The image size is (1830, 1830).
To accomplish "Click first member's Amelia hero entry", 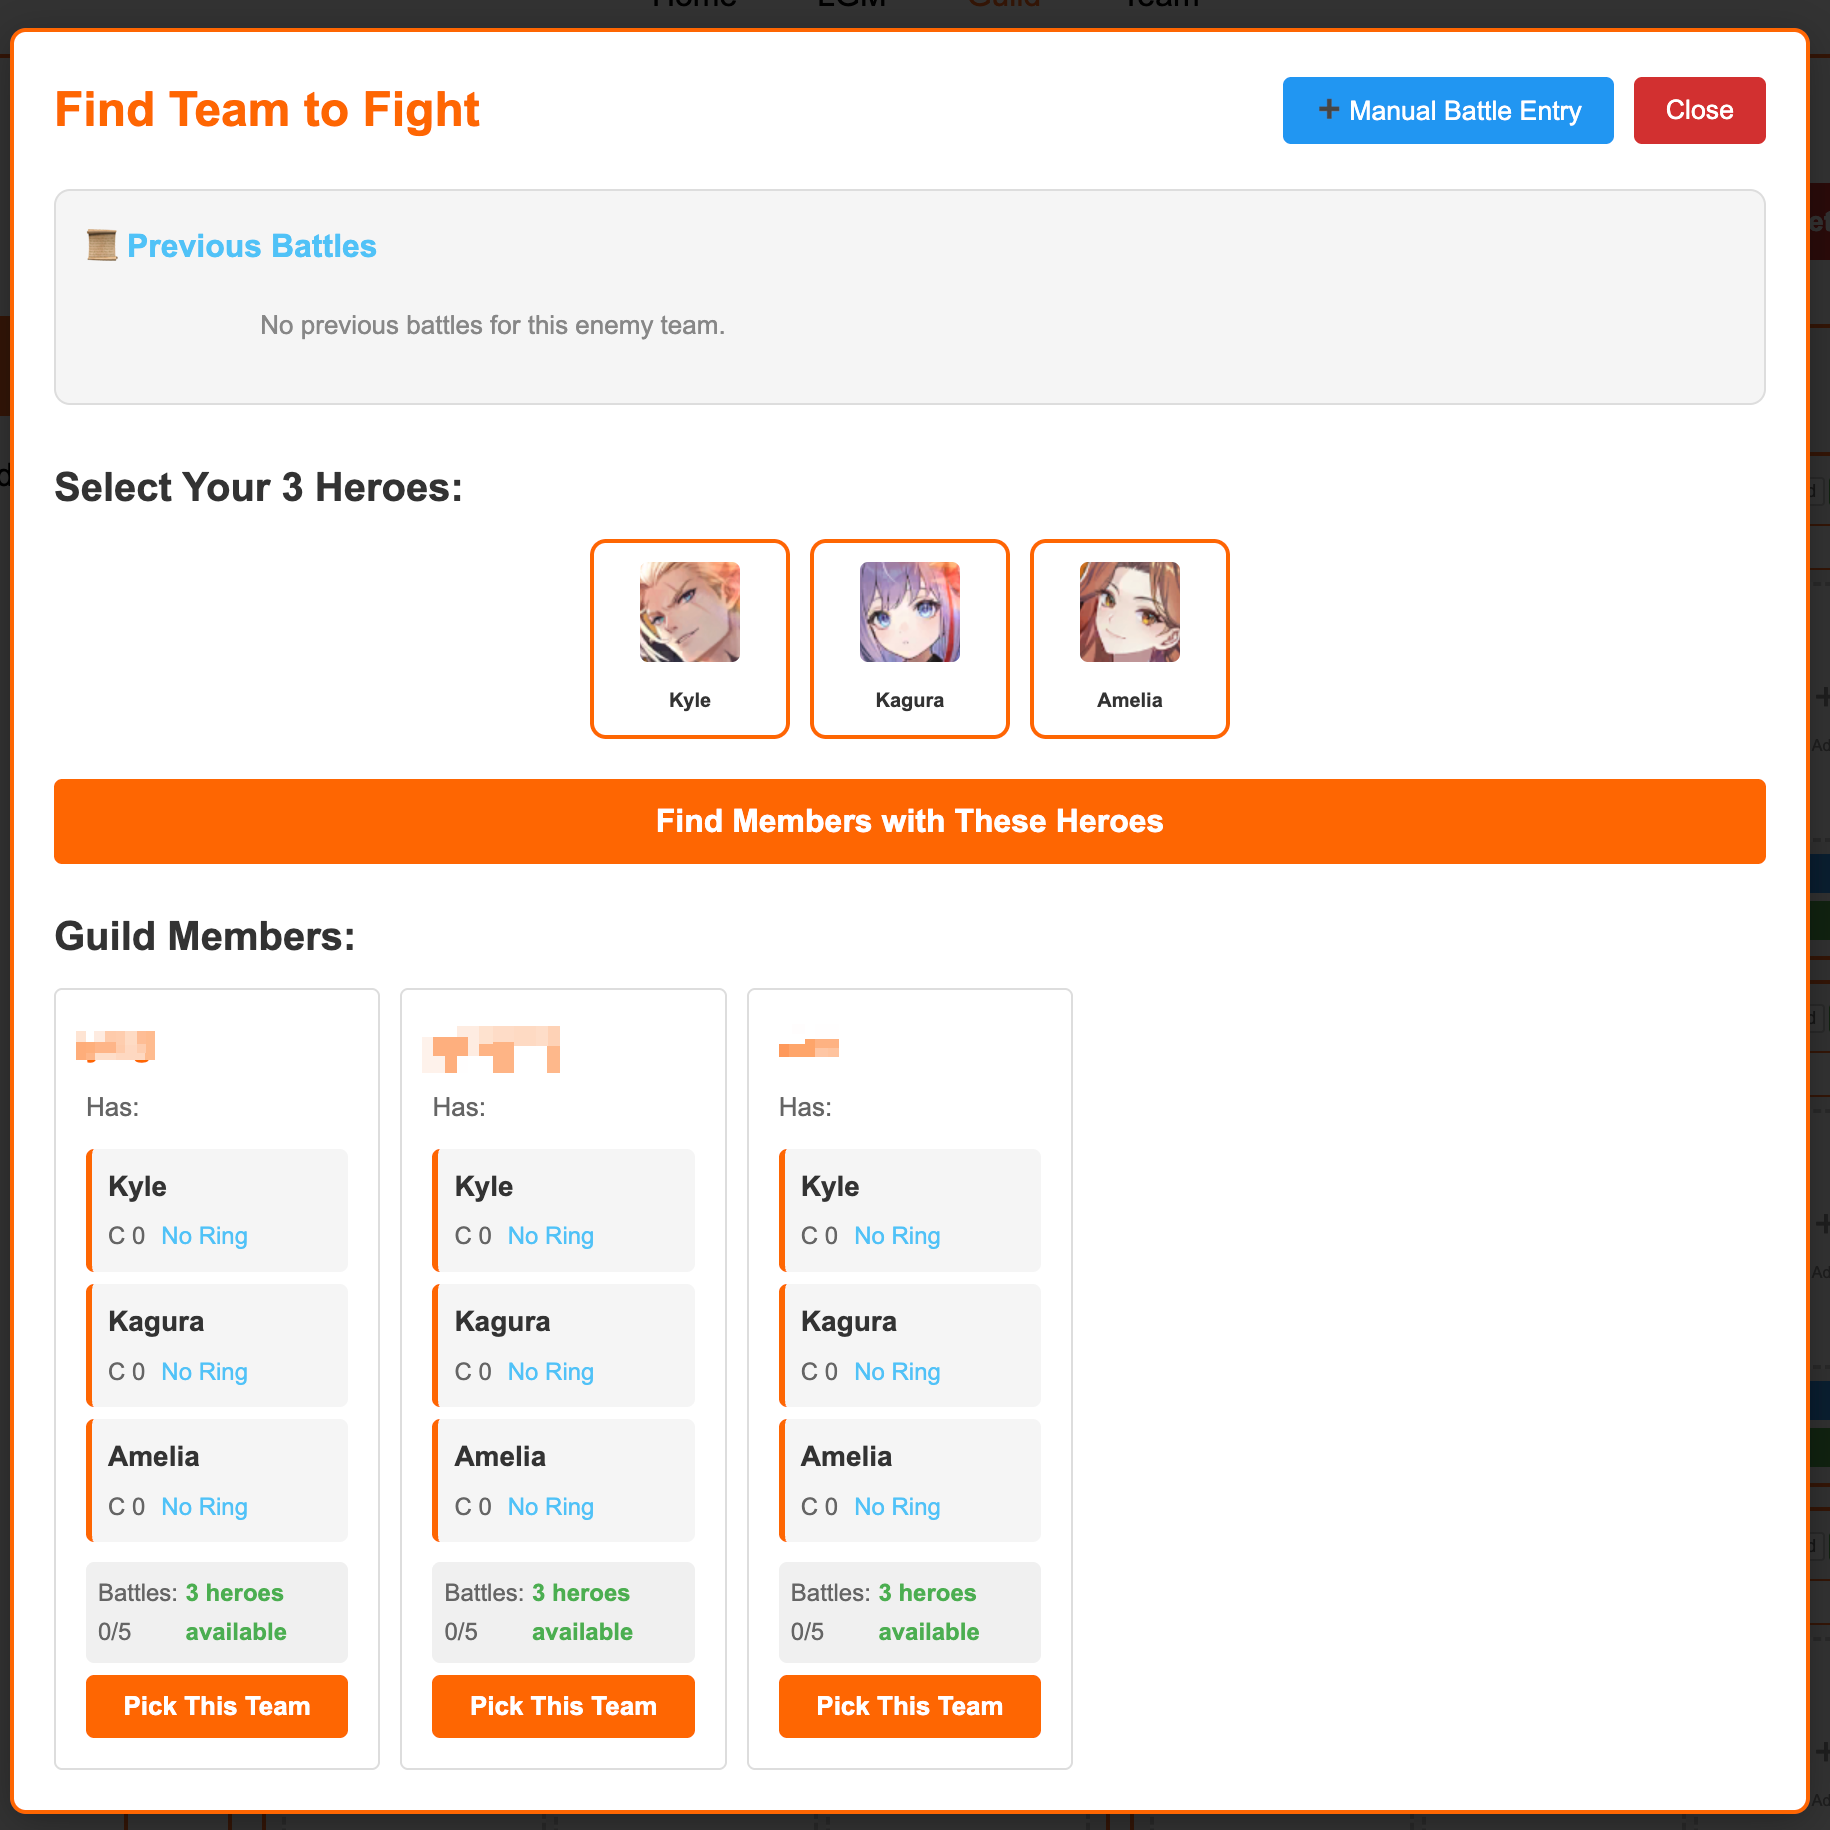I will point(217,1480).
